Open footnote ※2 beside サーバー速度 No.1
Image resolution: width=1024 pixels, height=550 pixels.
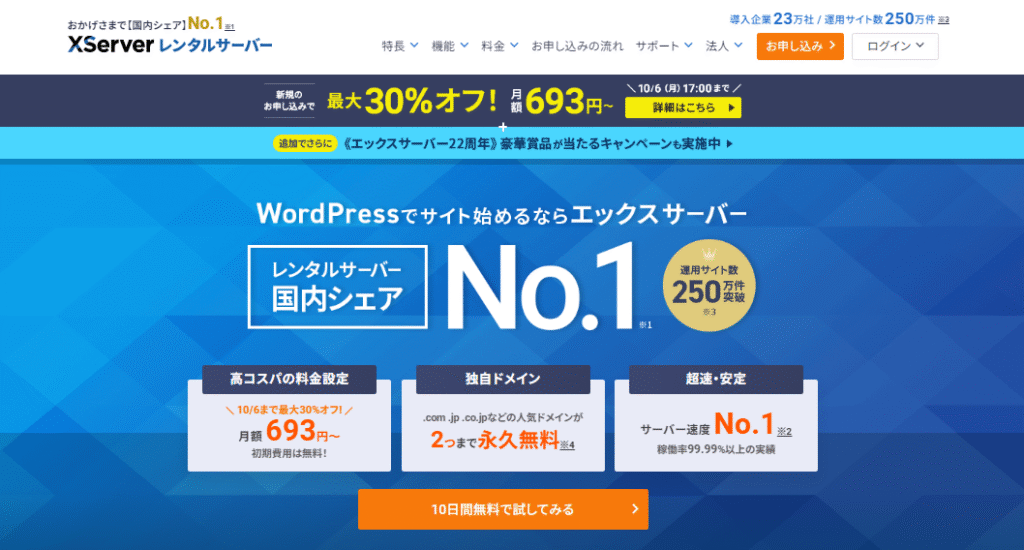pyautogui.click(x=784, y=432)
